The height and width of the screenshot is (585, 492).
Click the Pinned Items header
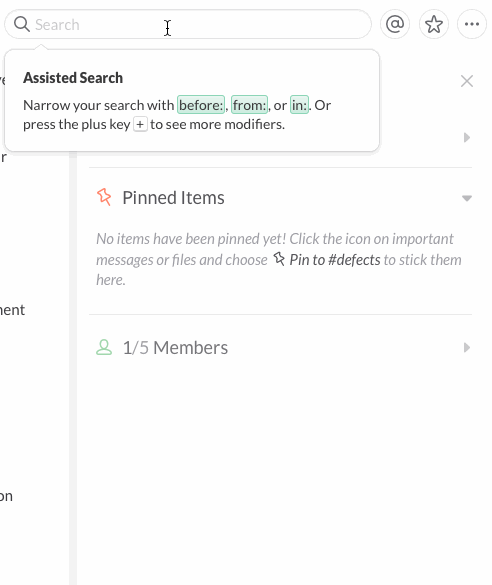(x=173, y=198)
